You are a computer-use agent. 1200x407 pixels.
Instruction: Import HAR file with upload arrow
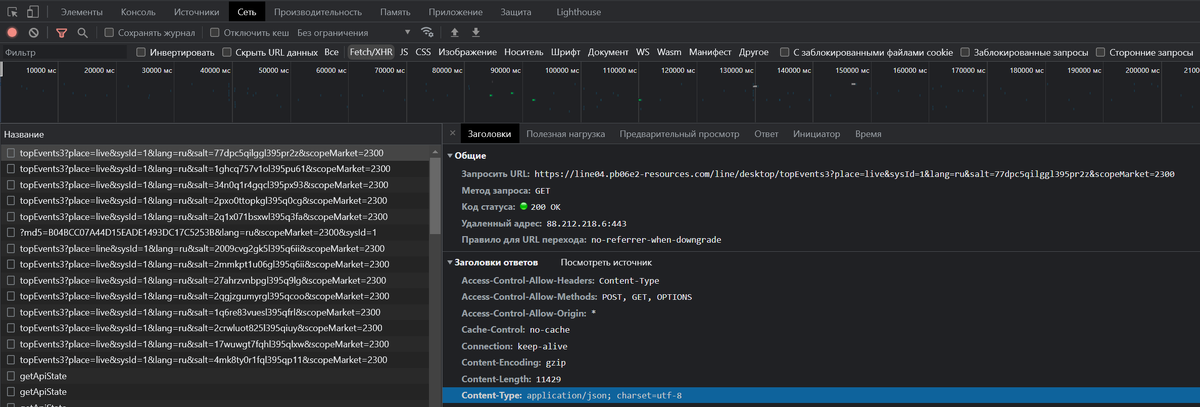(455, 33)
